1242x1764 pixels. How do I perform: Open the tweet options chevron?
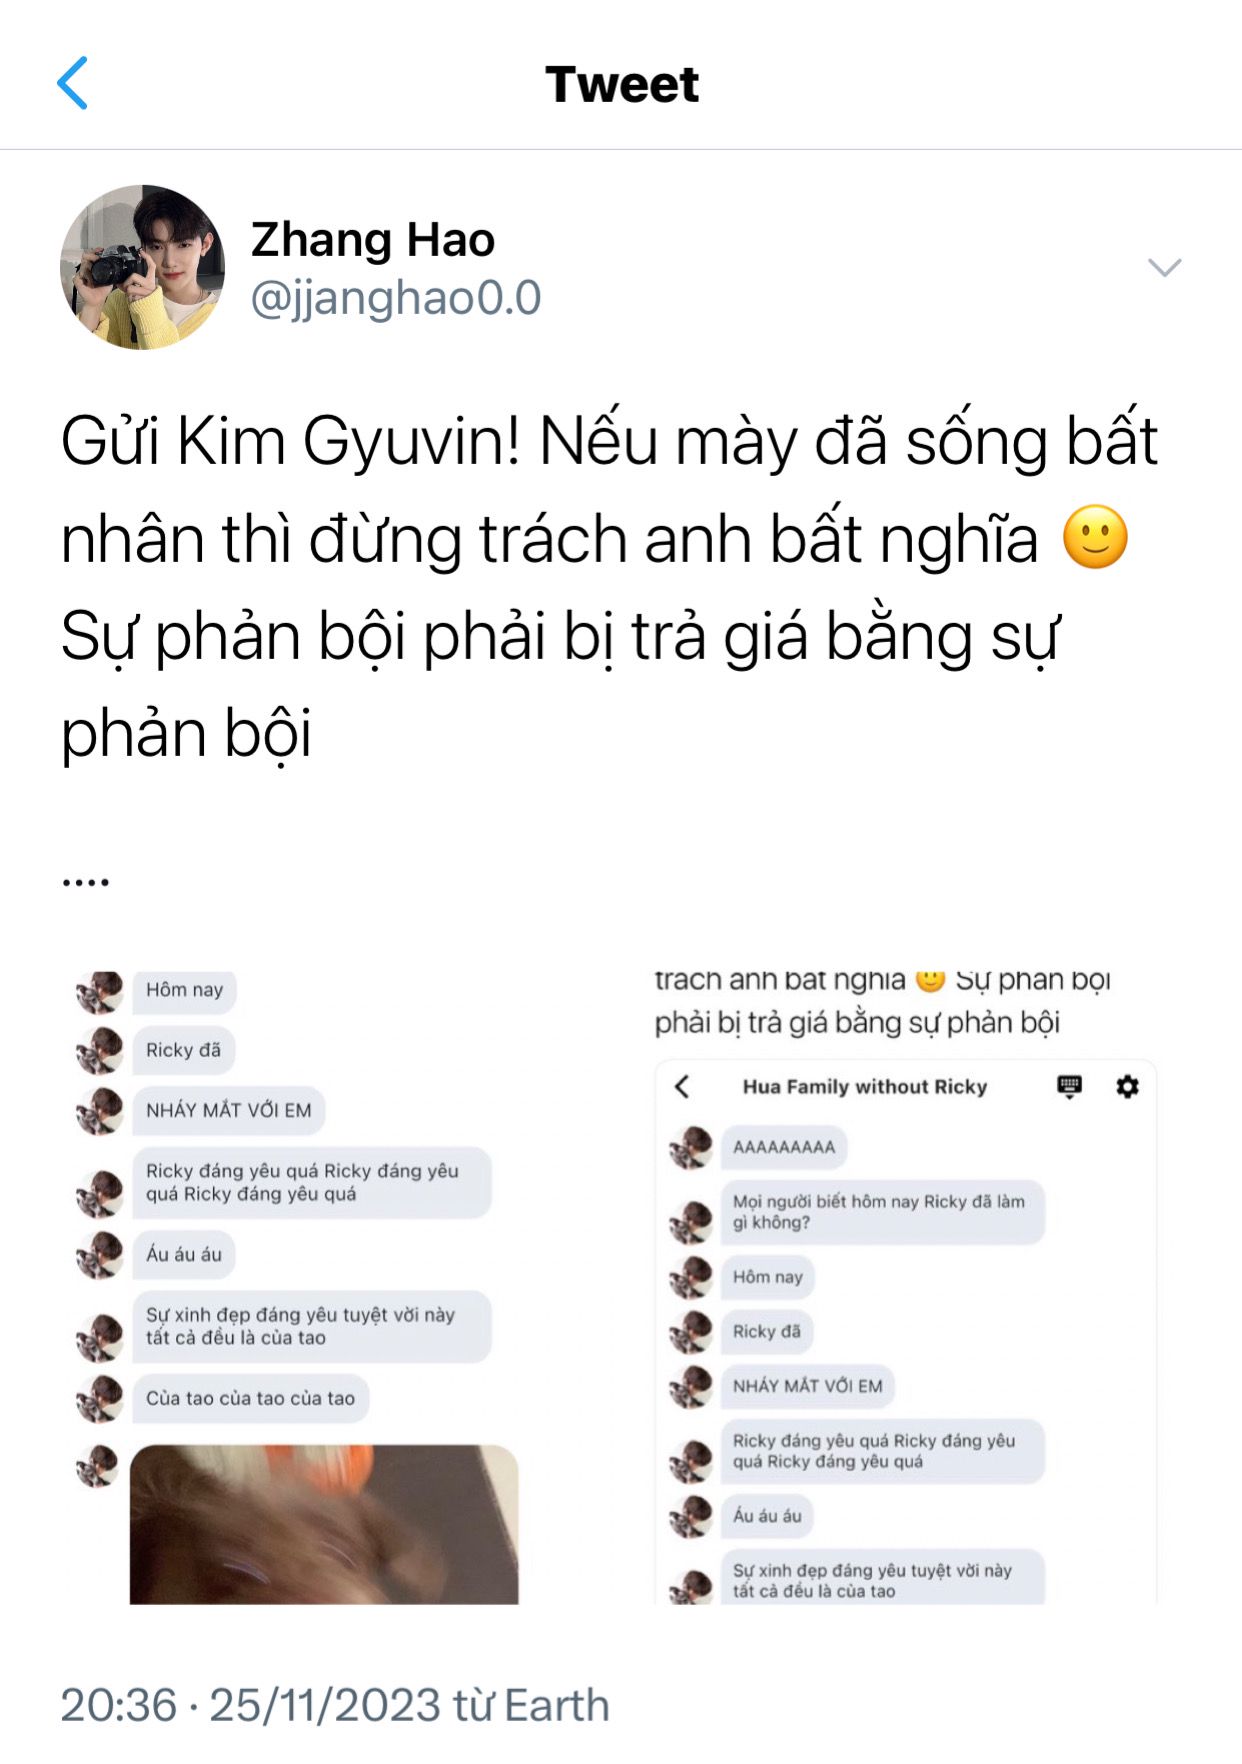tap(1165, 267)
